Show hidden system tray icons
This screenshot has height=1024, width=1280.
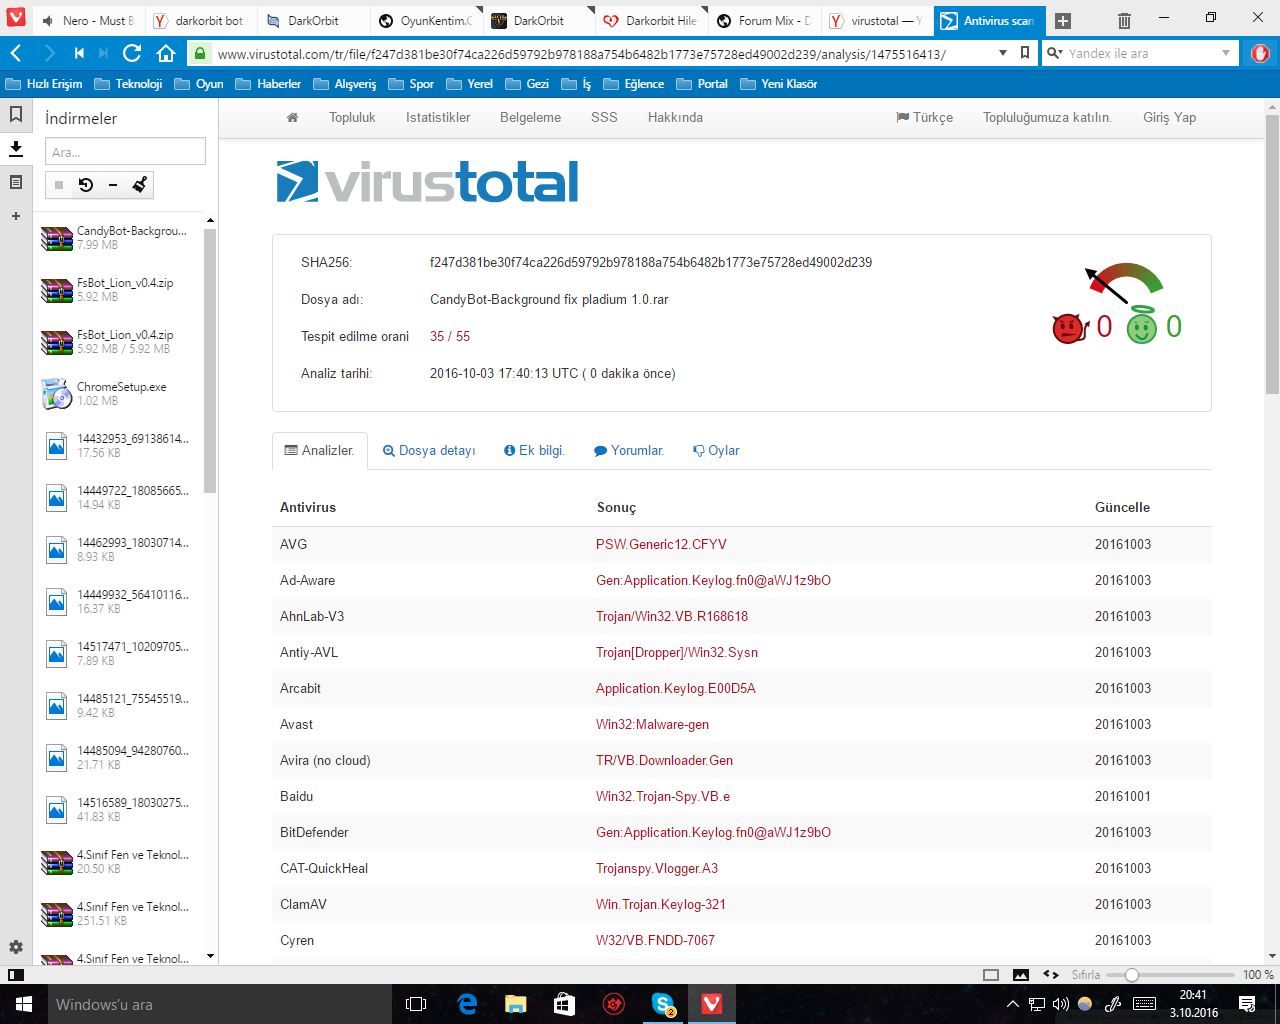(1013, 1004)
